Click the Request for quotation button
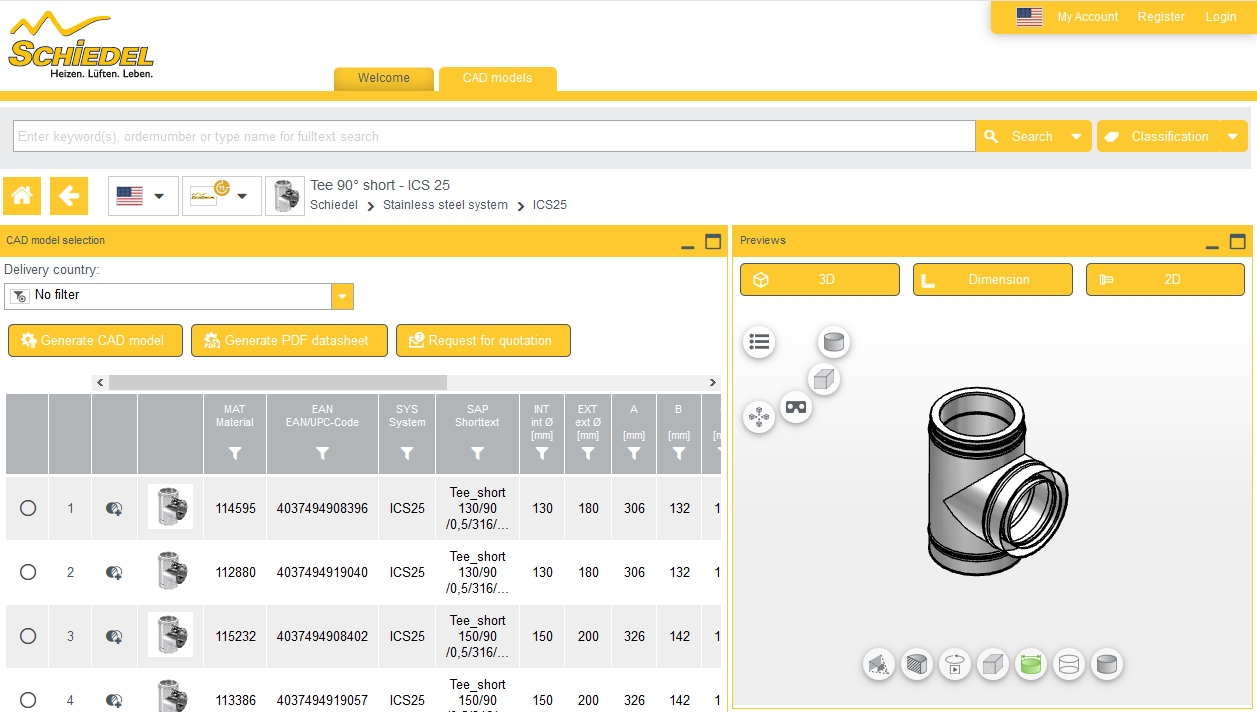 483,340
